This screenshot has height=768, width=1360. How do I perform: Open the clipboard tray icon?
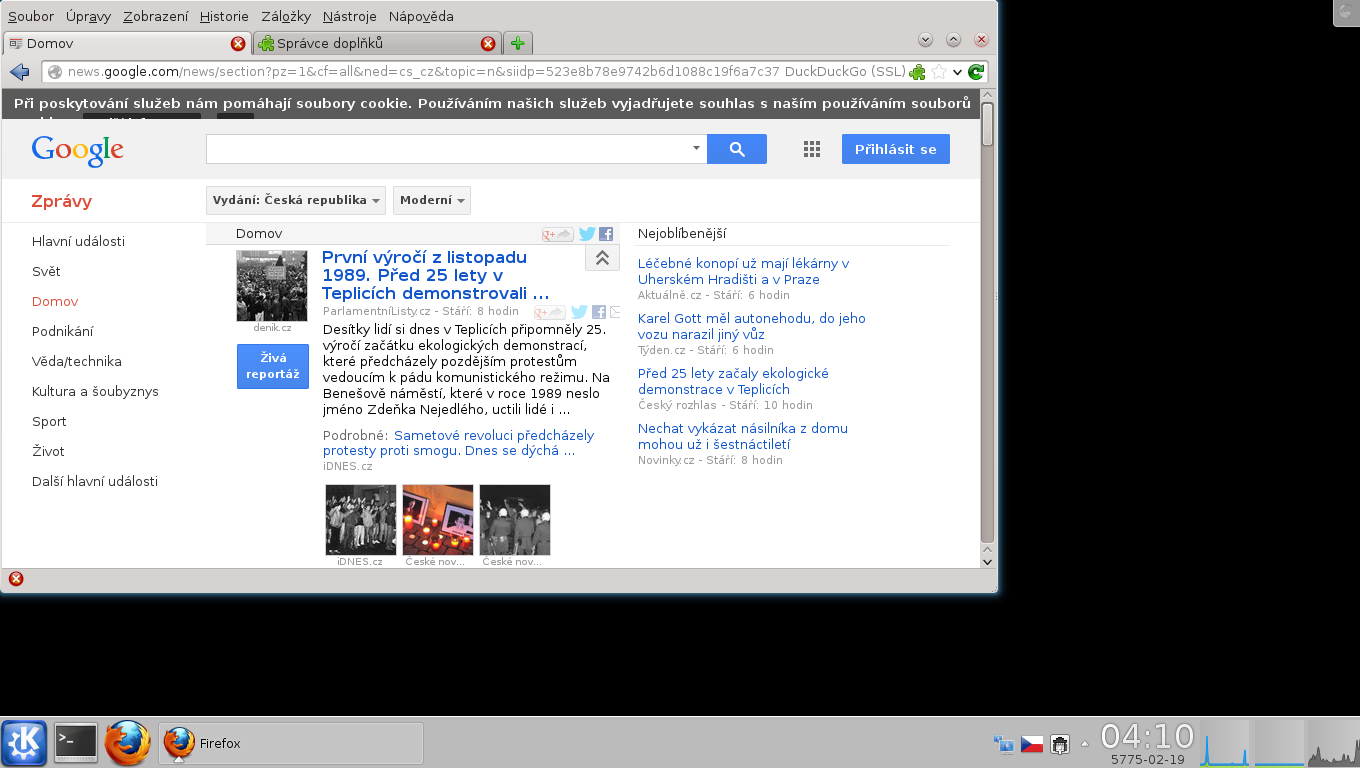pyautogui.click(x=1060, y=744)
